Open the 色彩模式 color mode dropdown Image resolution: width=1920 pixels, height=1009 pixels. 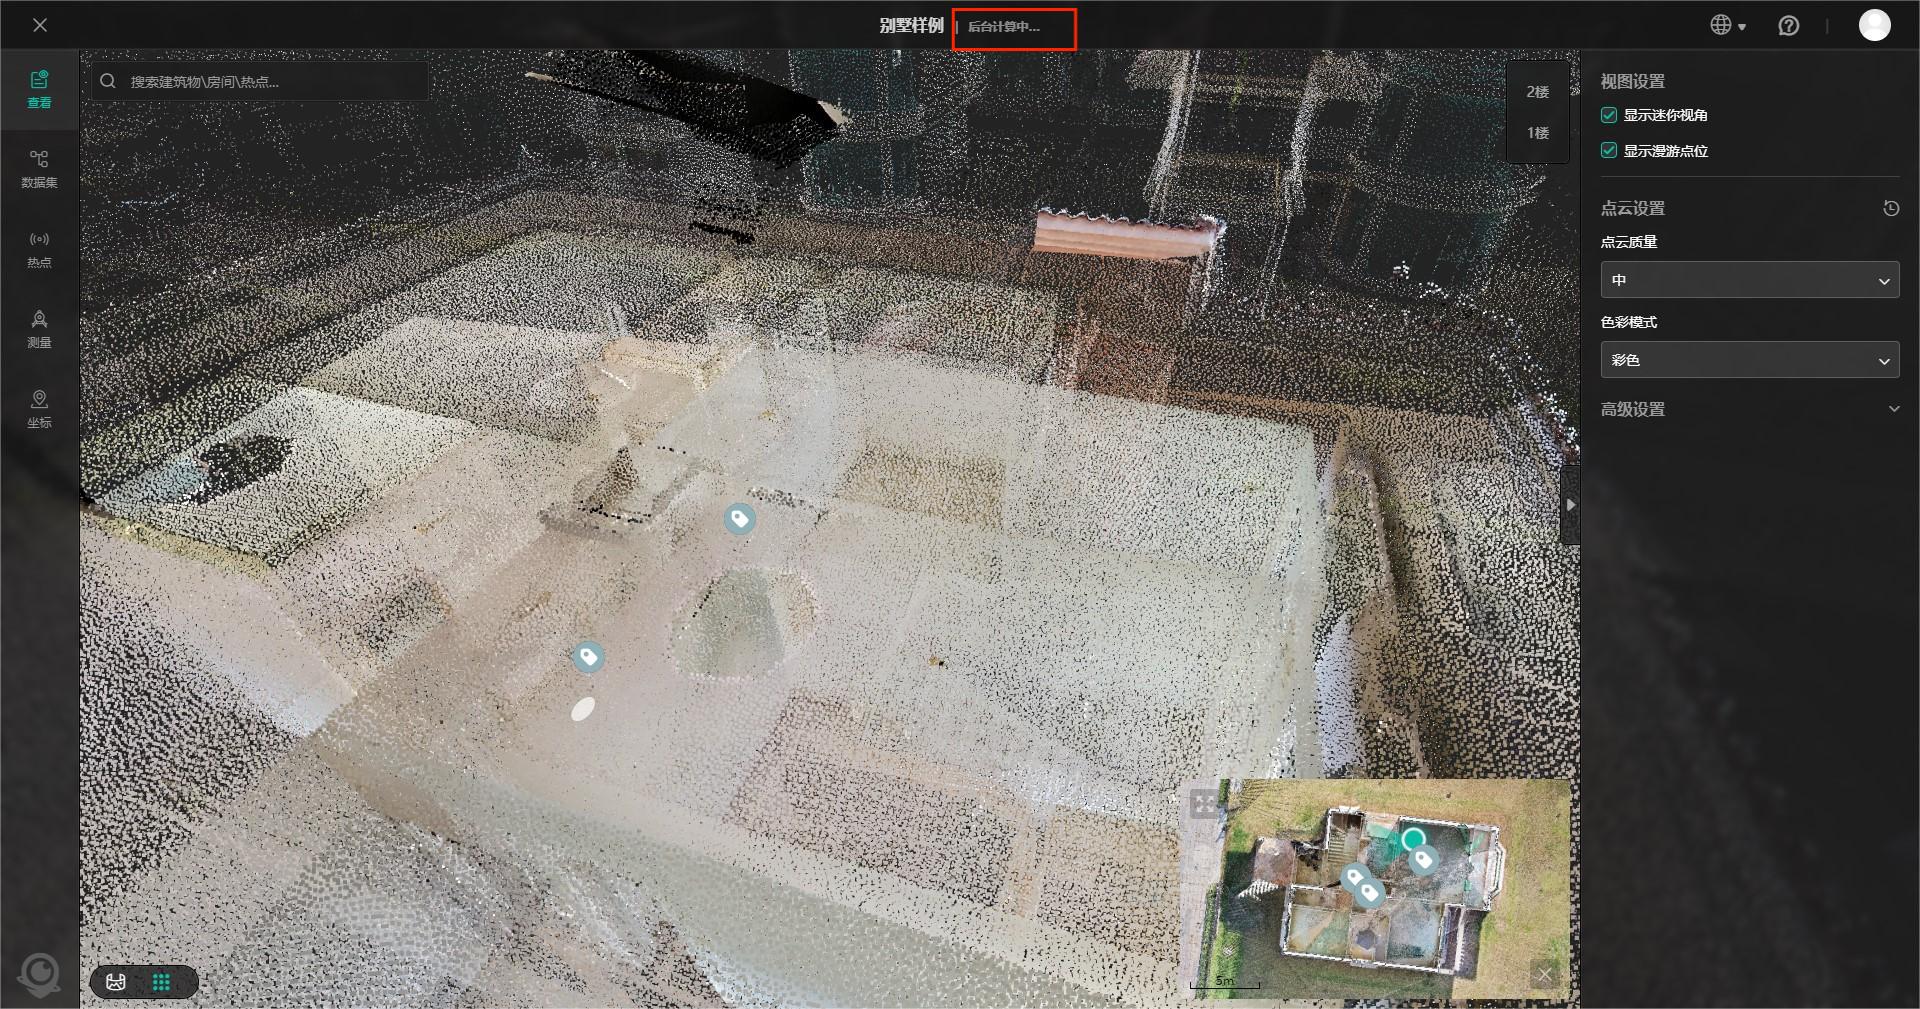[1749, 360]
